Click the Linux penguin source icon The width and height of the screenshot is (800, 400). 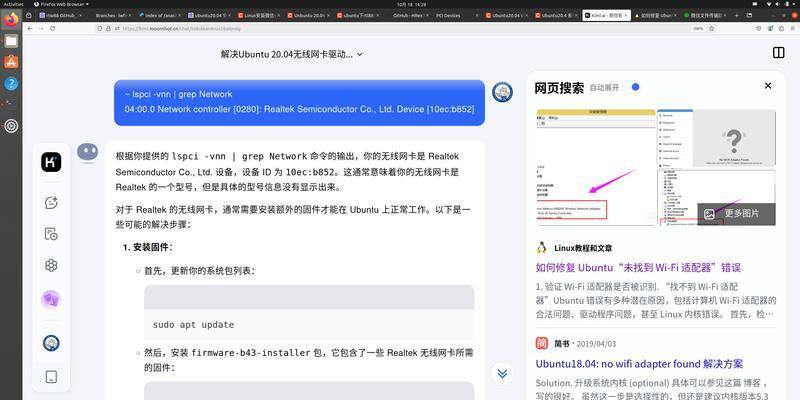pos(542,248)
